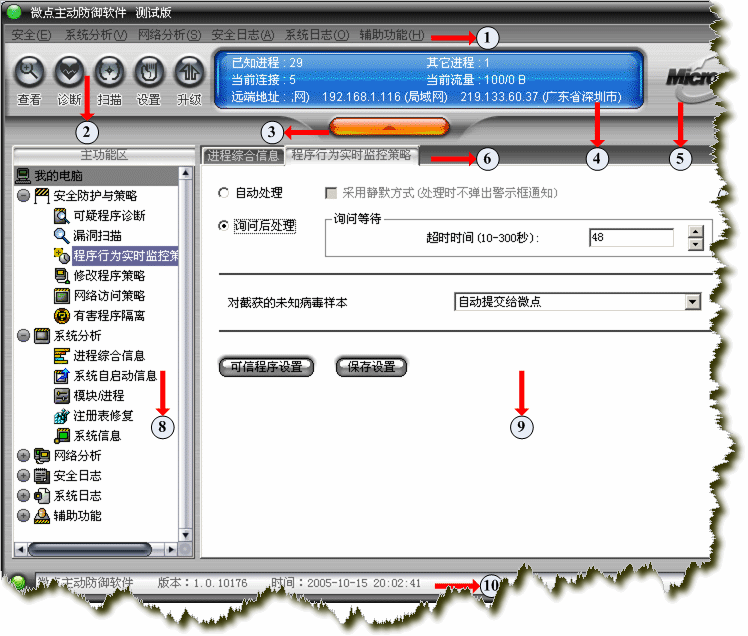Viewport: 748px width, 636px height.
Task: Open 注册表修复 in the sidebar tree
Action: pyautogui.click(x=103, y=415)
